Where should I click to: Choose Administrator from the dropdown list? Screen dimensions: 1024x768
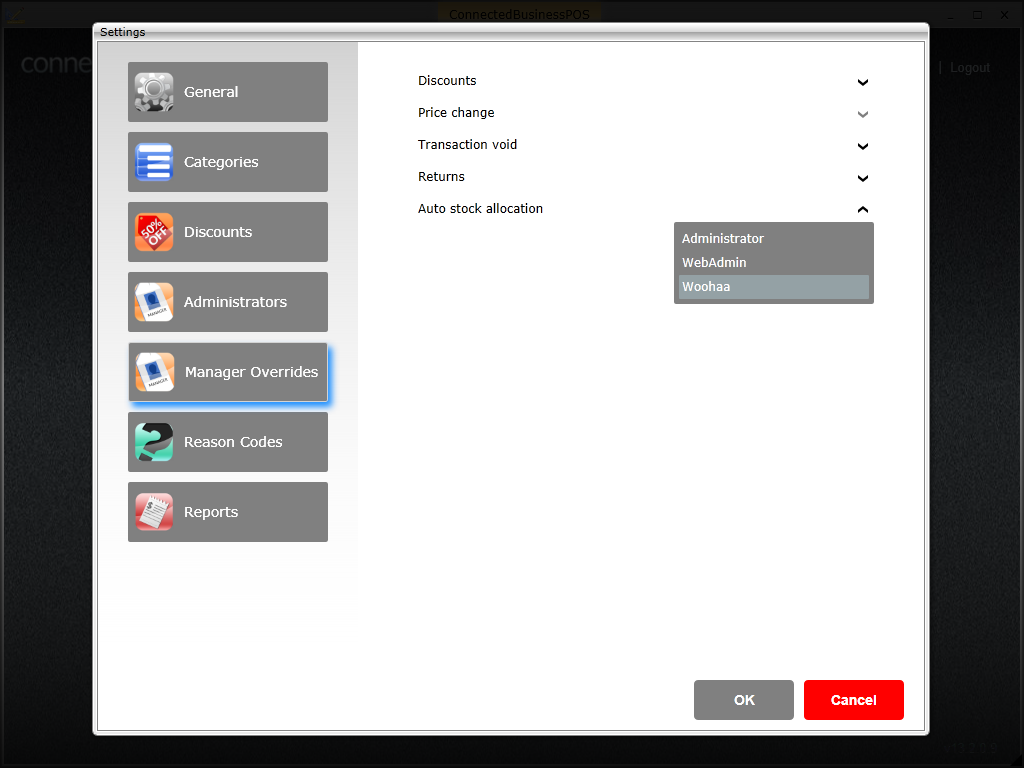[x=774, y=238]
